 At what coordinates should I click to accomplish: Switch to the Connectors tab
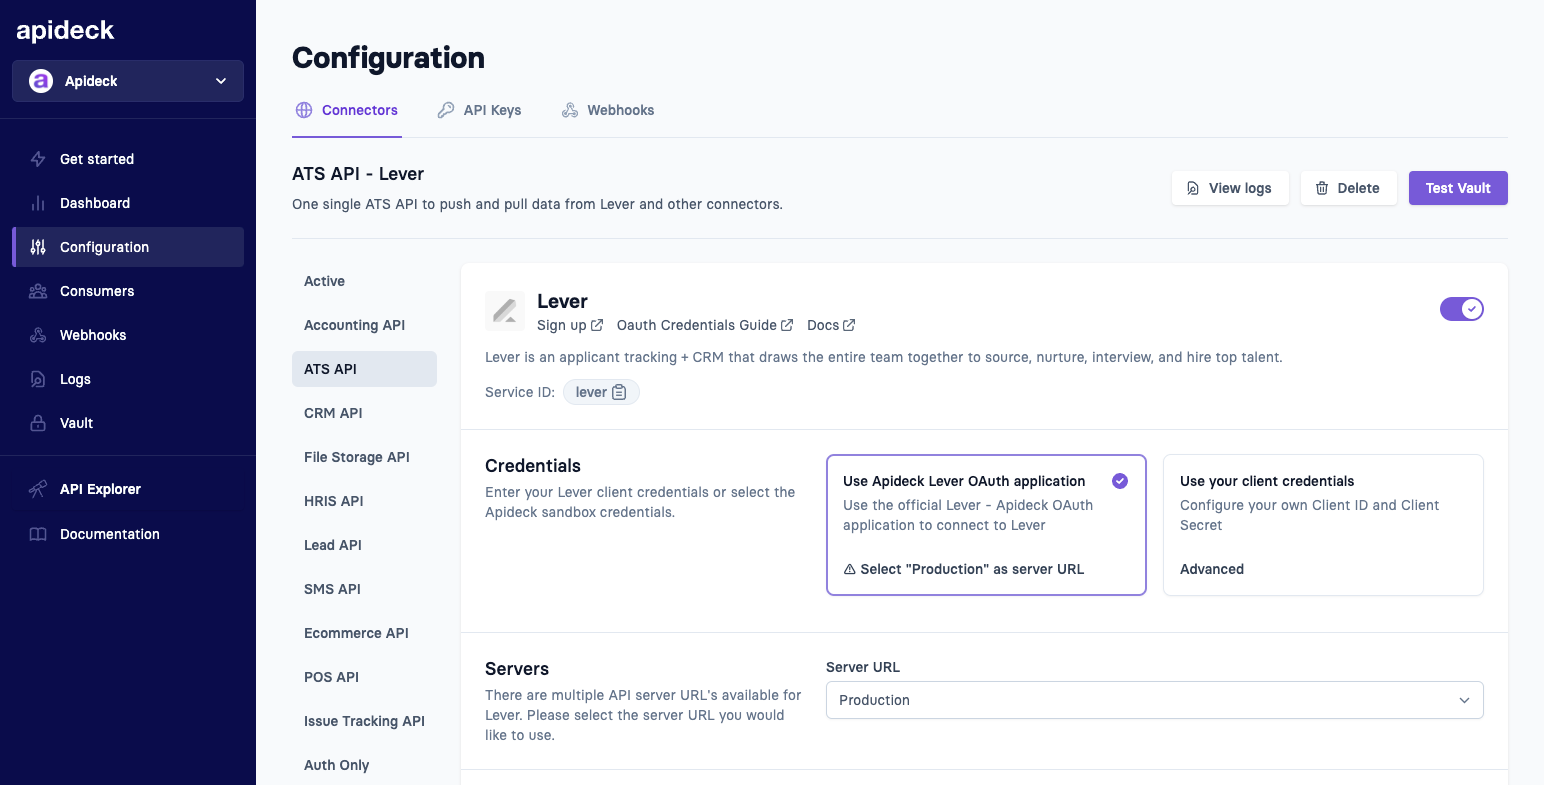[347, 110]
